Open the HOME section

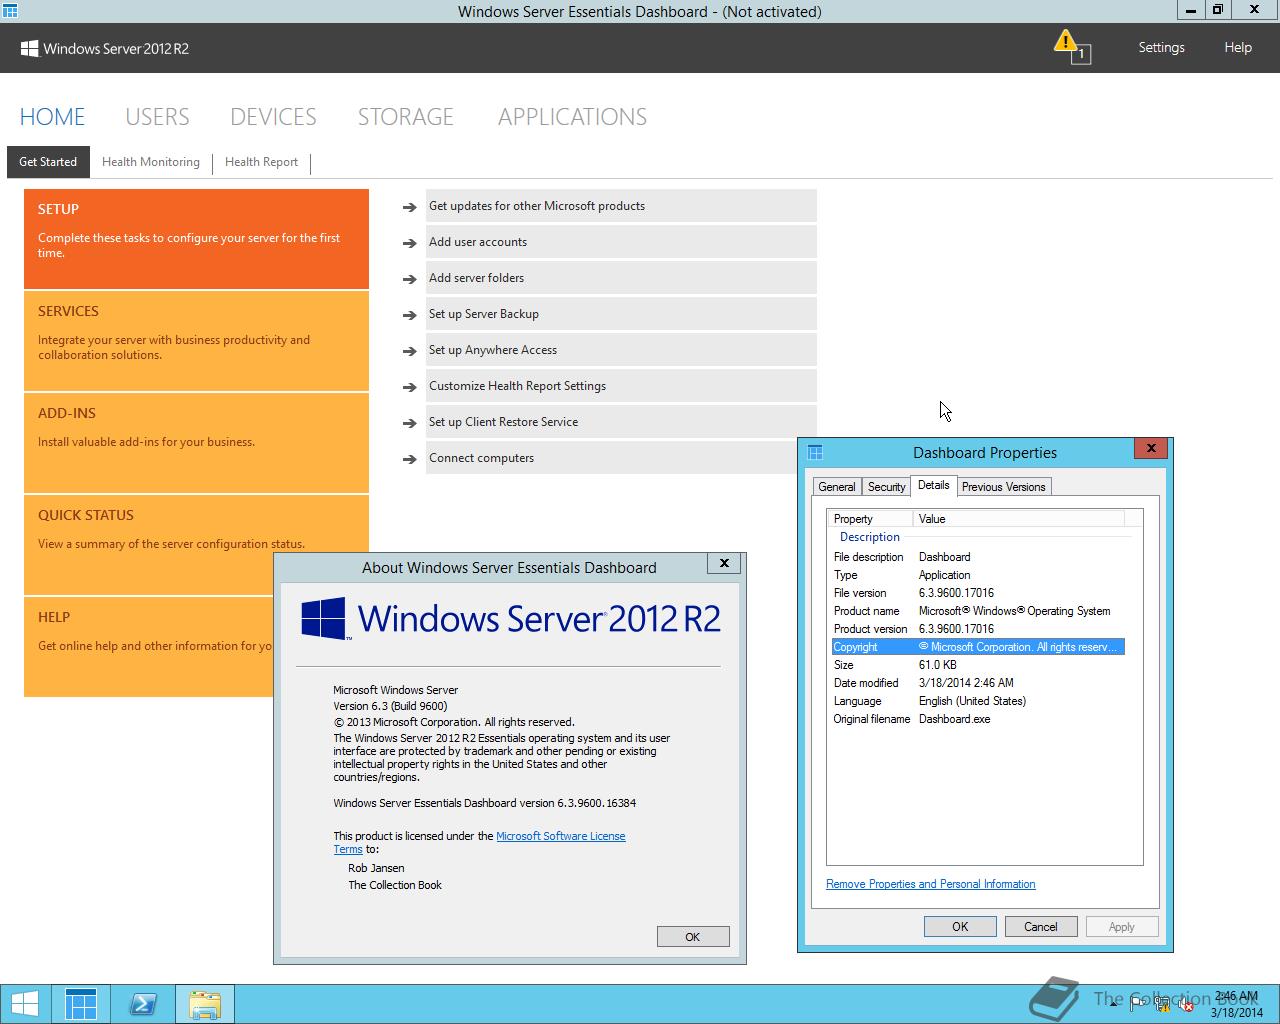point(52,117)
